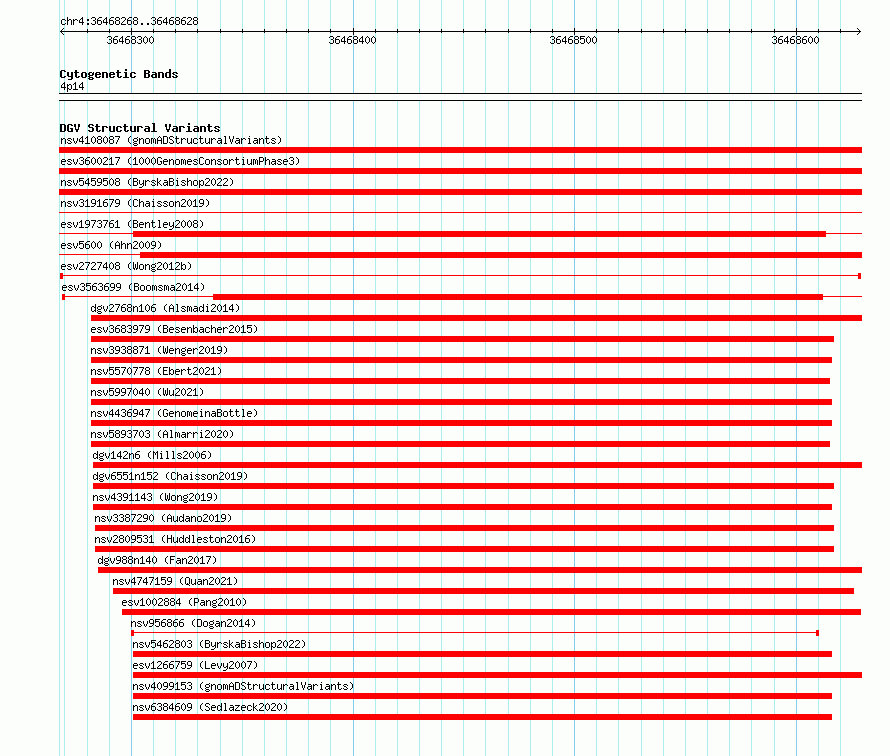This screenshot has height=756, width=890.
Task: Click the red bar under esv5600 (Ahn2009)
Action: pyautogui.click(x=501, y=255)
